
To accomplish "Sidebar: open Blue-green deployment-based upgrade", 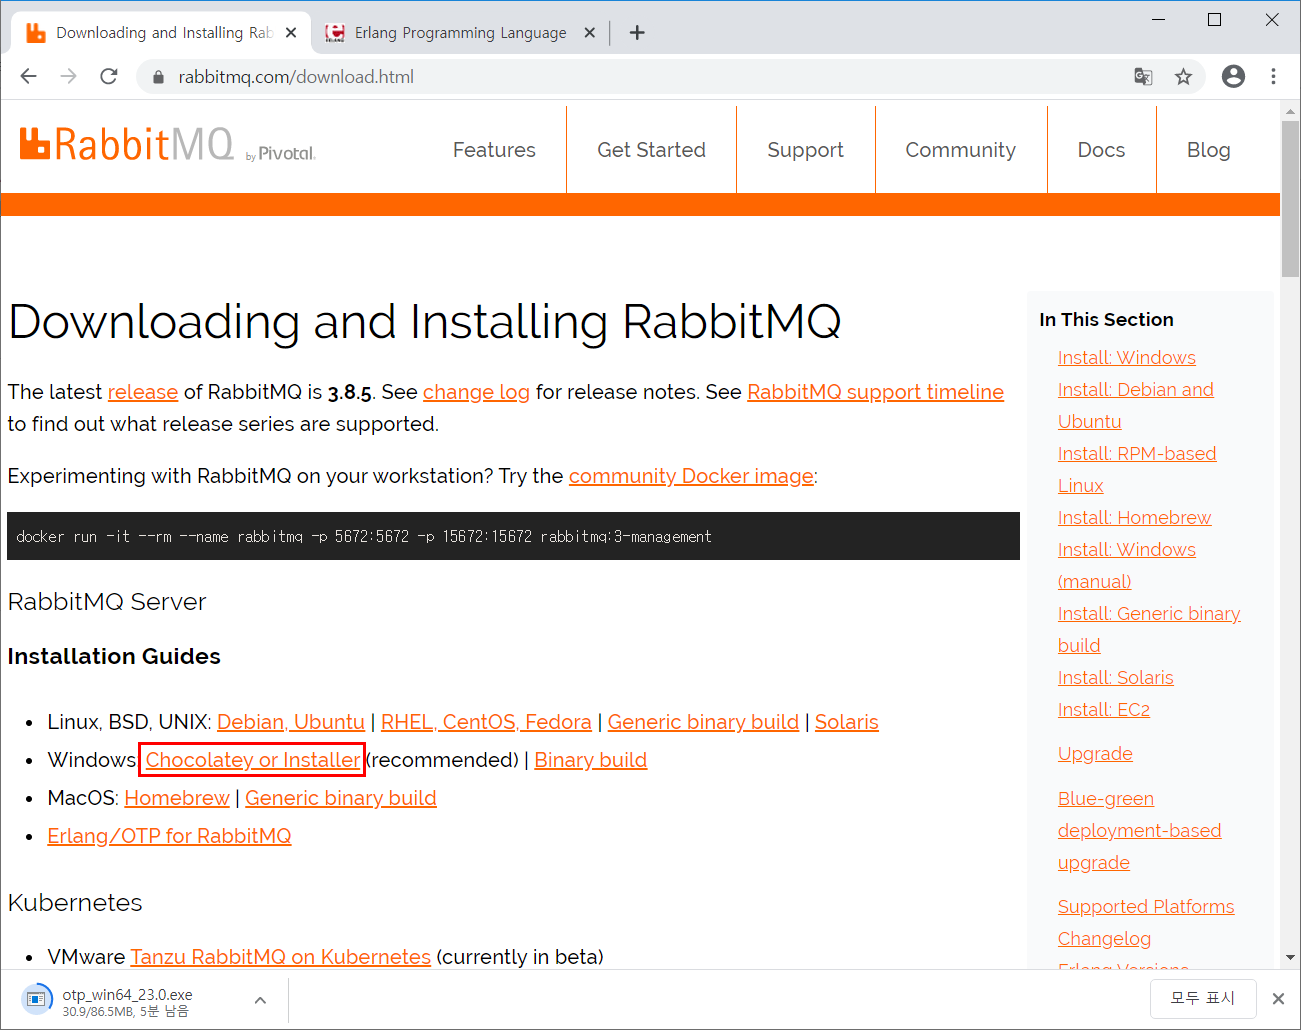I will coord(1139,831).
